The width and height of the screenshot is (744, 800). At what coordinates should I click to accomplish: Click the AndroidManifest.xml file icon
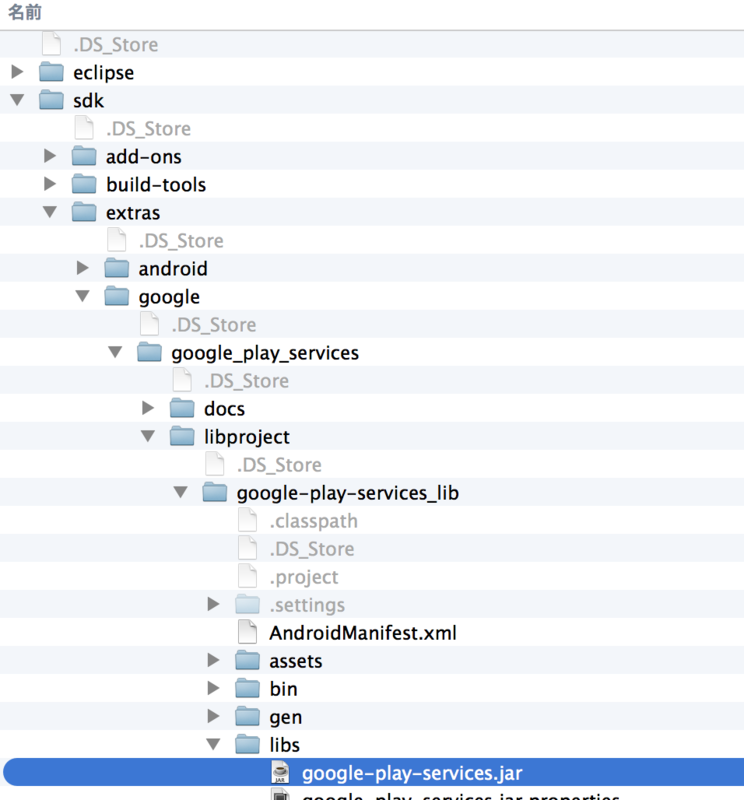click(x=247, y=632)
